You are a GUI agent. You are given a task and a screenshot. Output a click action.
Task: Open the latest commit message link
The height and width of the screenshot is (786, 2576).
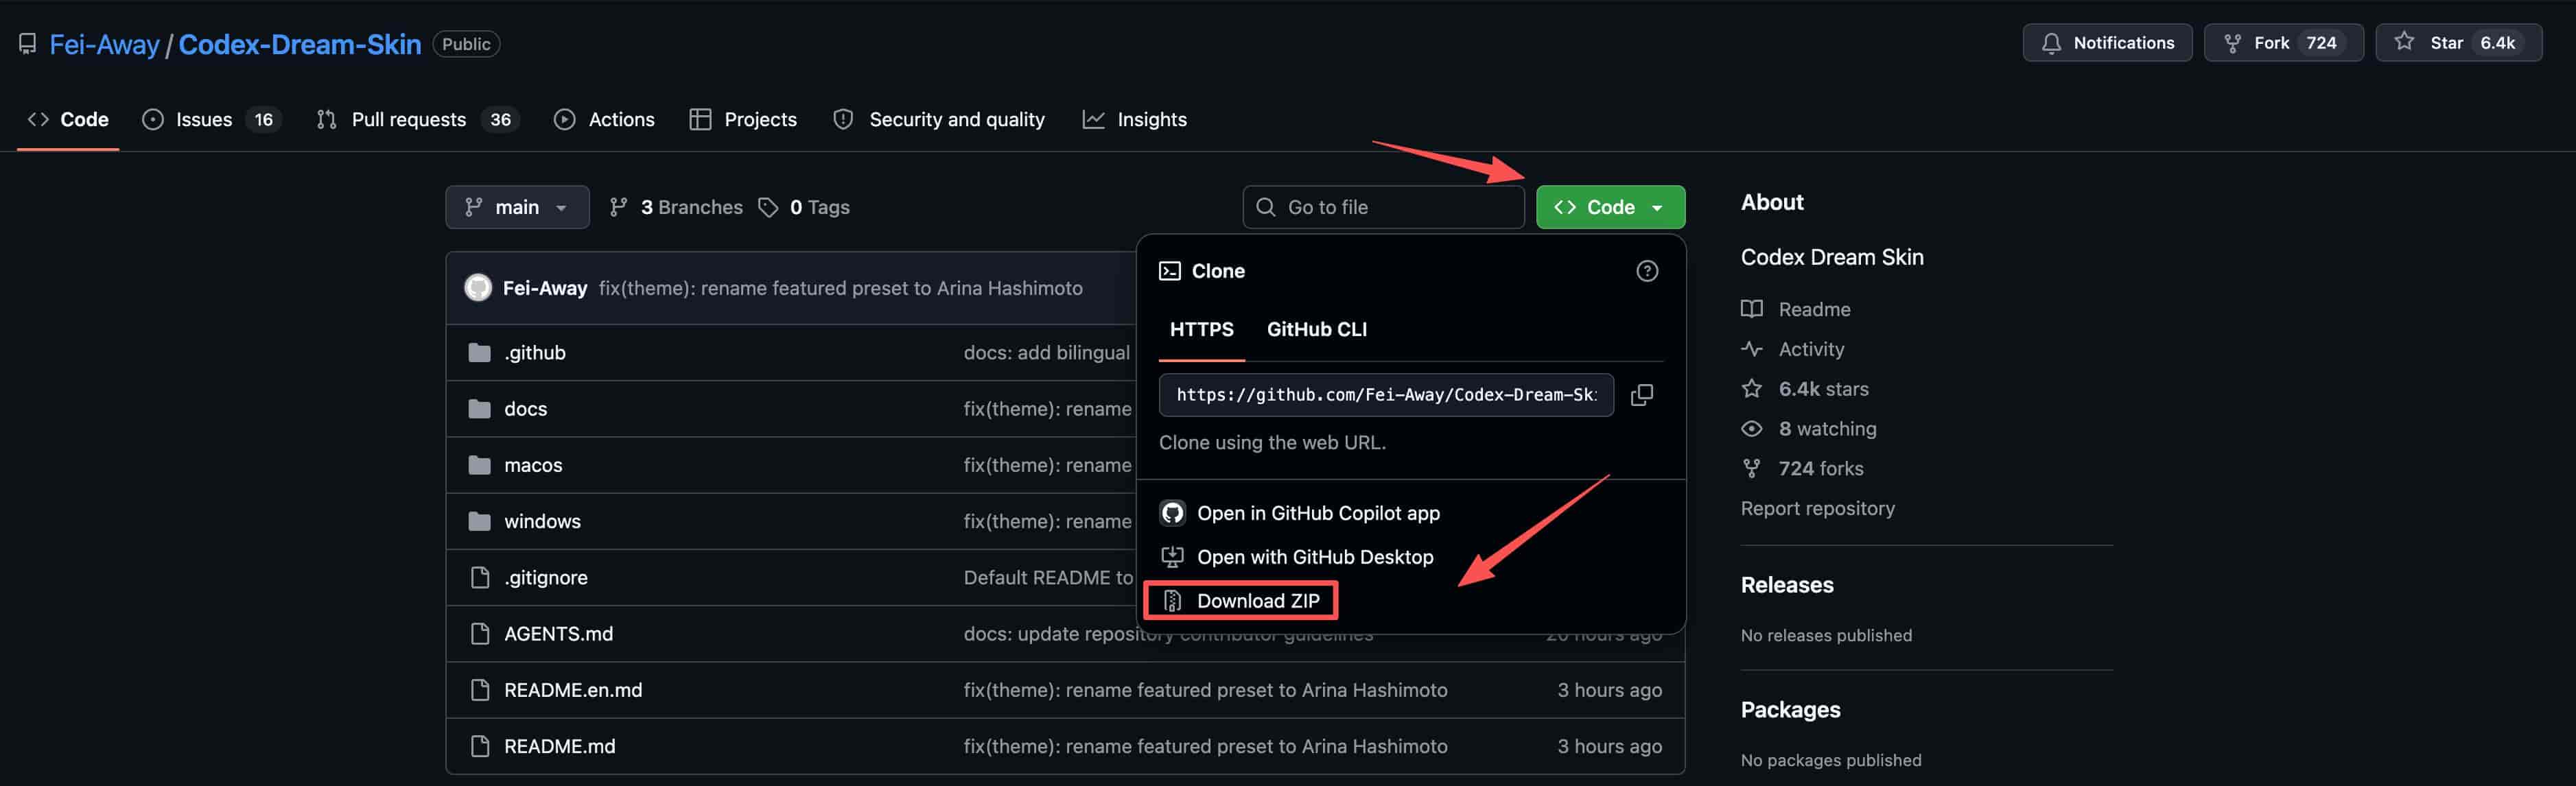pos(840,288)
